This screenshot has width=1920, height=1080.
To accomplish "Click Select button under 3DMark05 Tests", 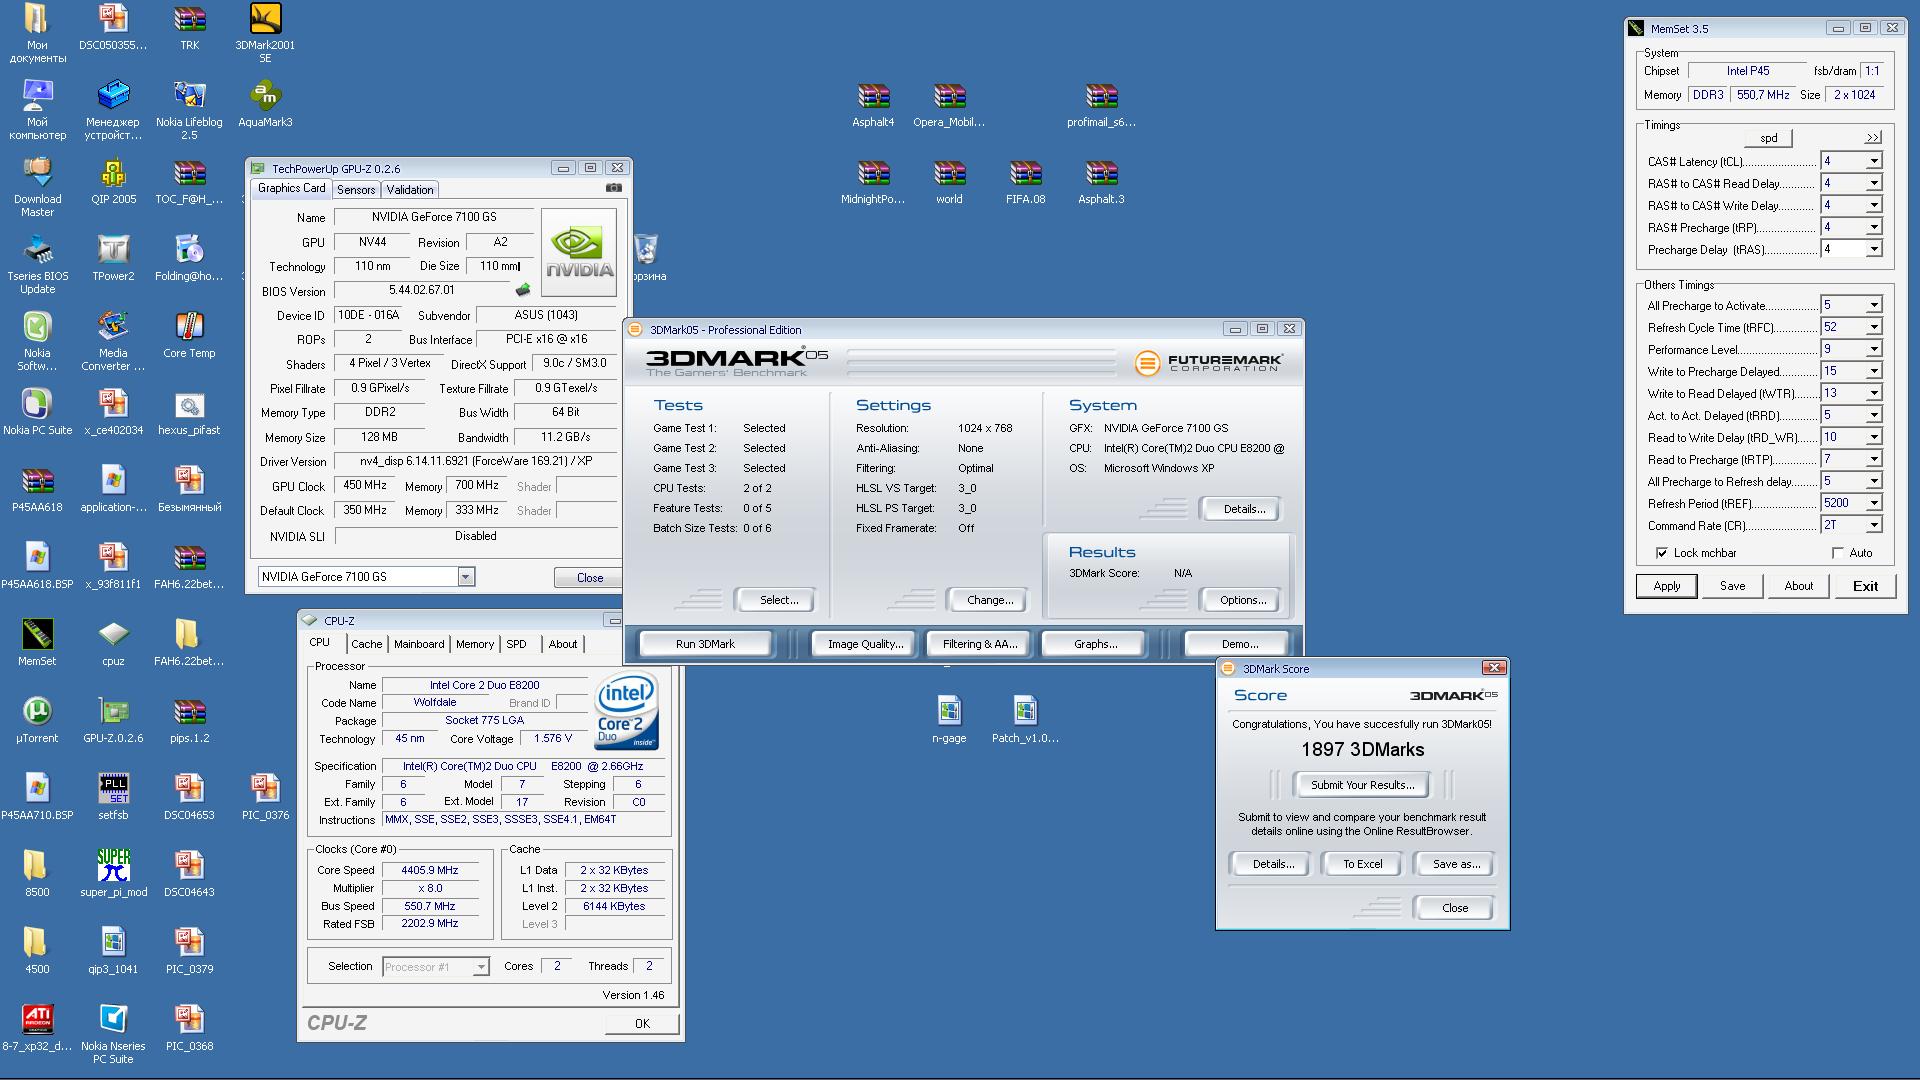I will (778, 600).
